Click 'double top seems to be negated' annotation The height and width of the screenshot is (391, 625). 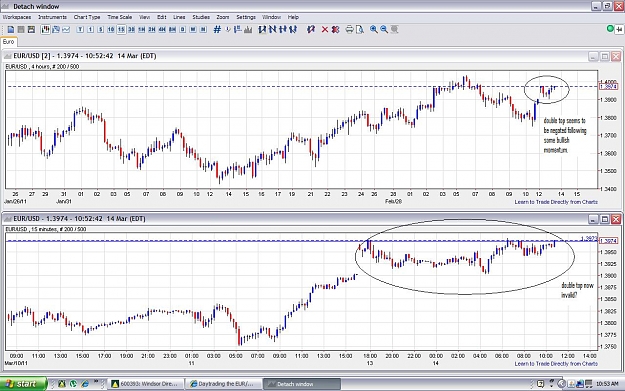click(x=565, y=135)
